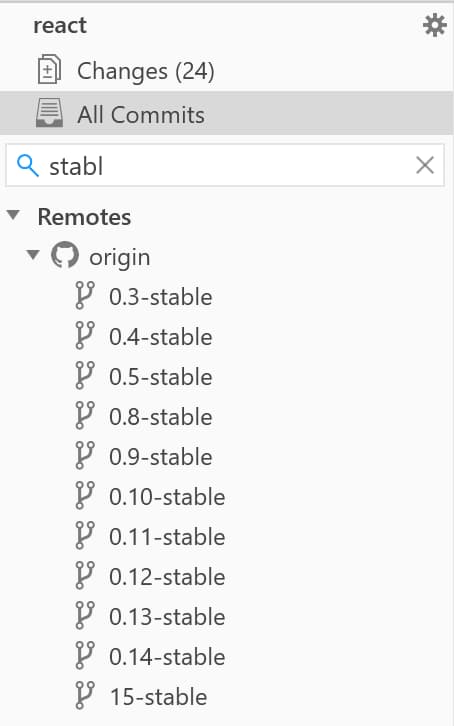The width and height of the screenshot is (454, 726).
Task: Collapse the origin remote tree
Action: click(x=33, y=255)
